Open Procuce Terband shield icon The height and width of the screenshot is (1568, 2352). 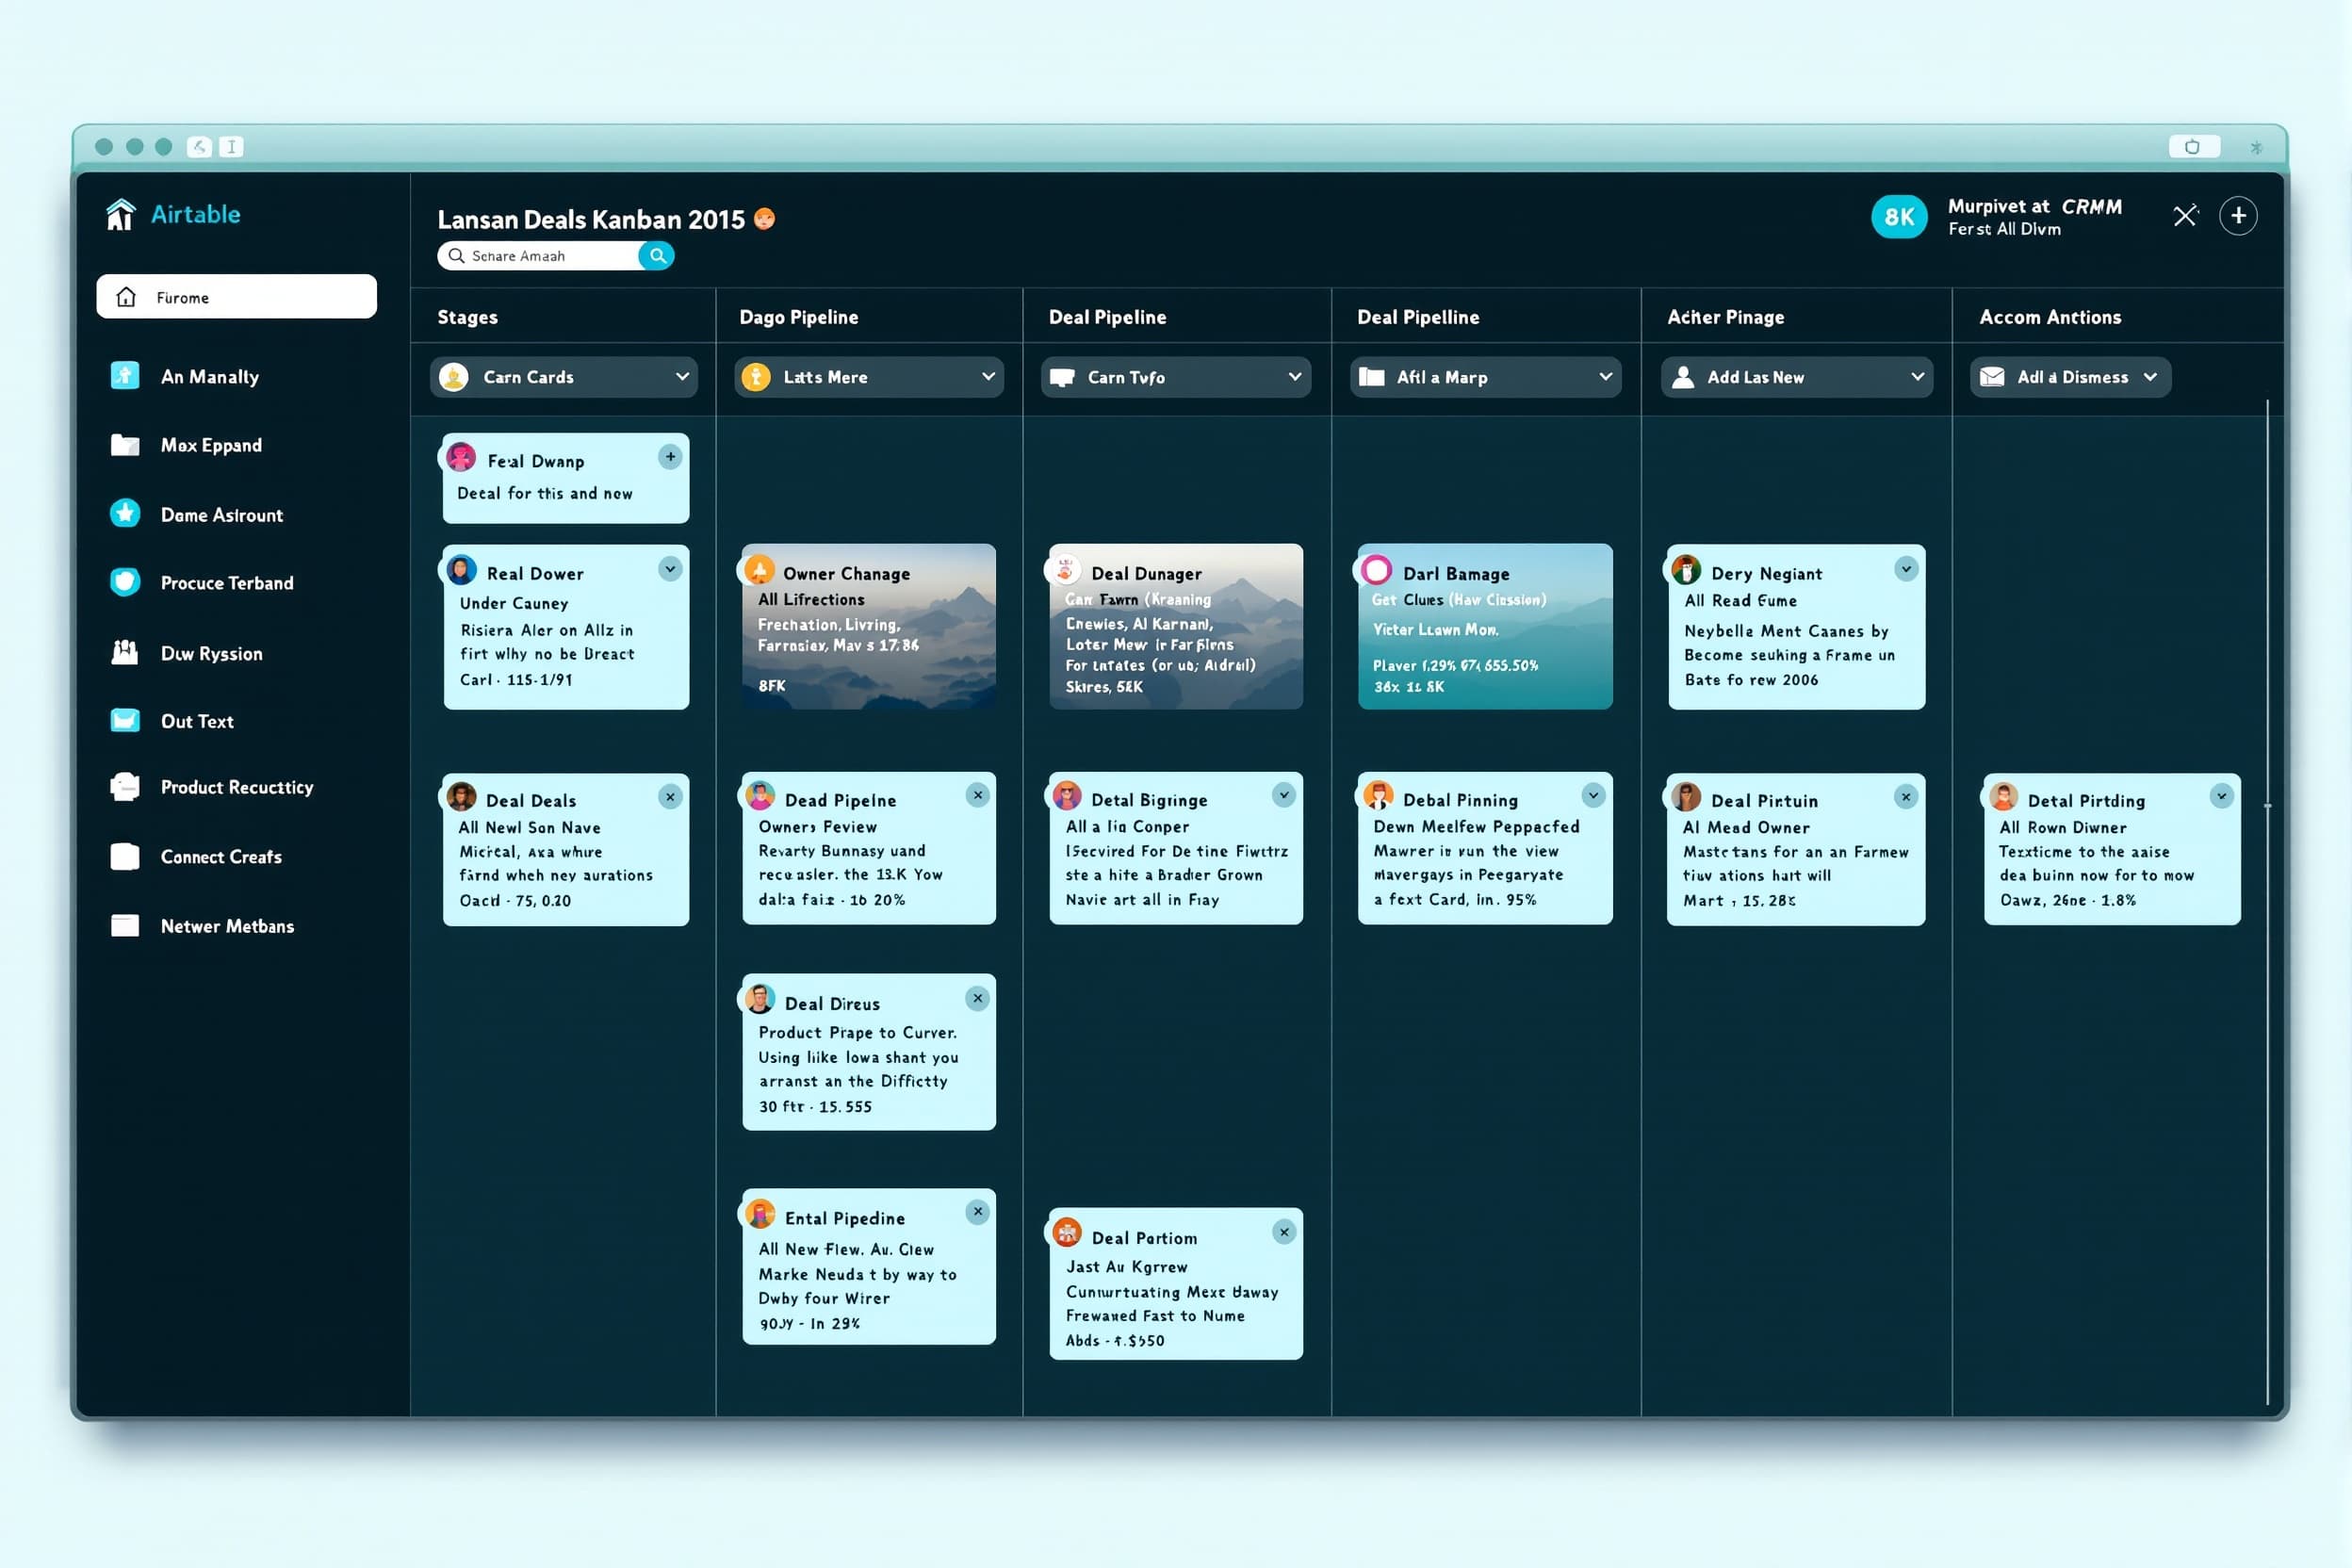[125, 582]
